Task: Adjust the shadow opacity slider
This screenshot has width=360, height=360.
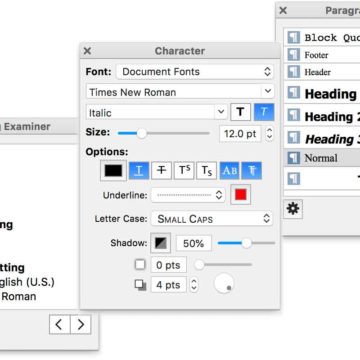Action: coord(246,243)
